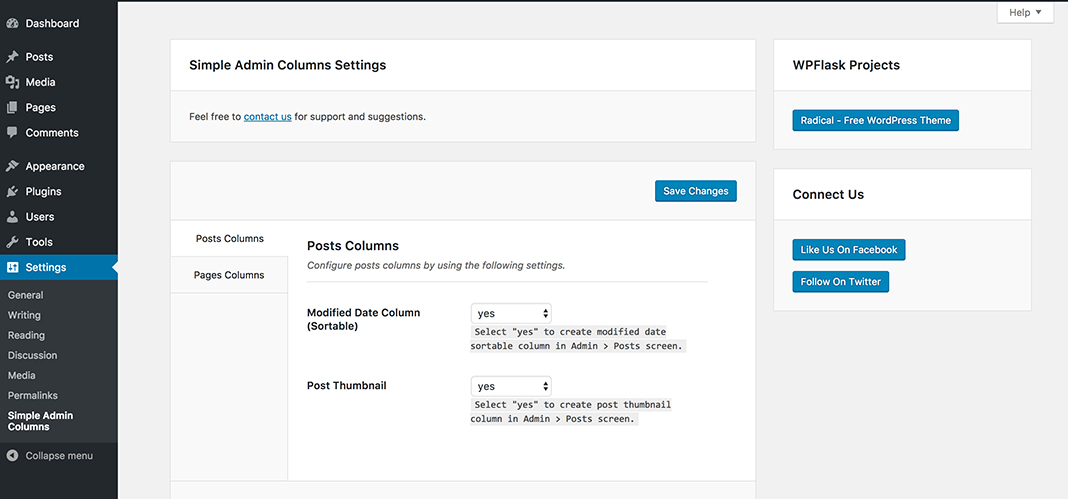The image size is (1068, 499).
Task: Click Follow On Twitter button
Action: click(x=841, y=281)
